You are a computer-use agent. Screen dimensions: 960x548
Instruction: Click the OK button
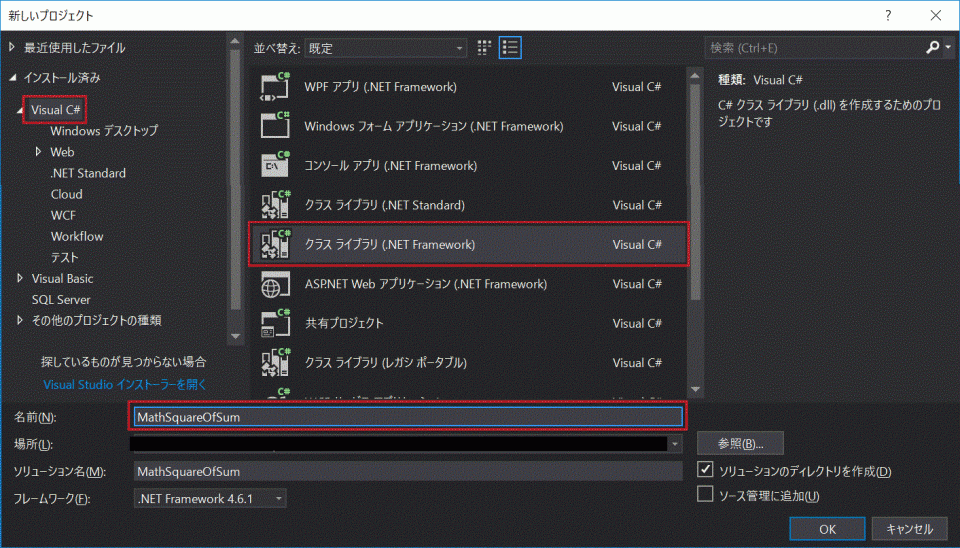[827, 529]
